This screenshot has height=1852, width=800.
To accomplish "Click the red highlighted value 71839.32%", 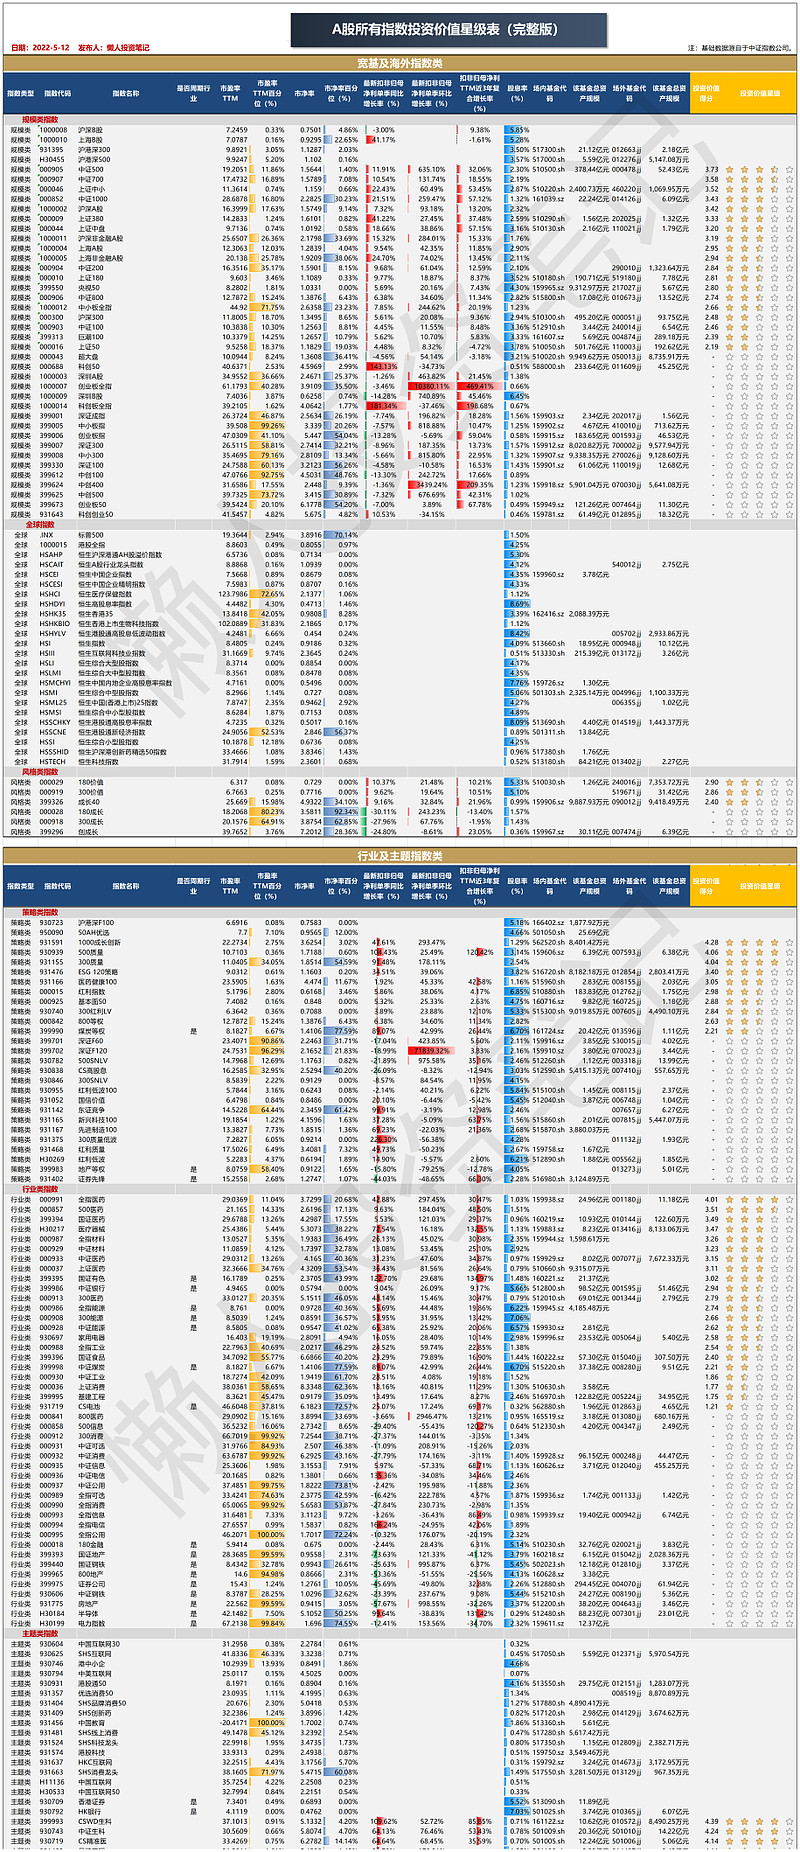I will (431, 1051).
